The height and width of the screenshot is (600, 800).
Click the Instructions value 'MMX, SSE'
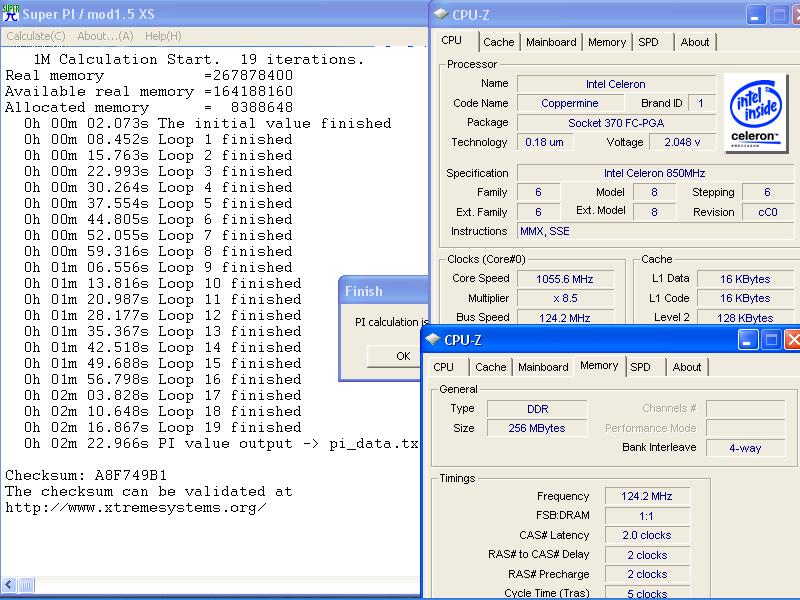coord(655,231)
